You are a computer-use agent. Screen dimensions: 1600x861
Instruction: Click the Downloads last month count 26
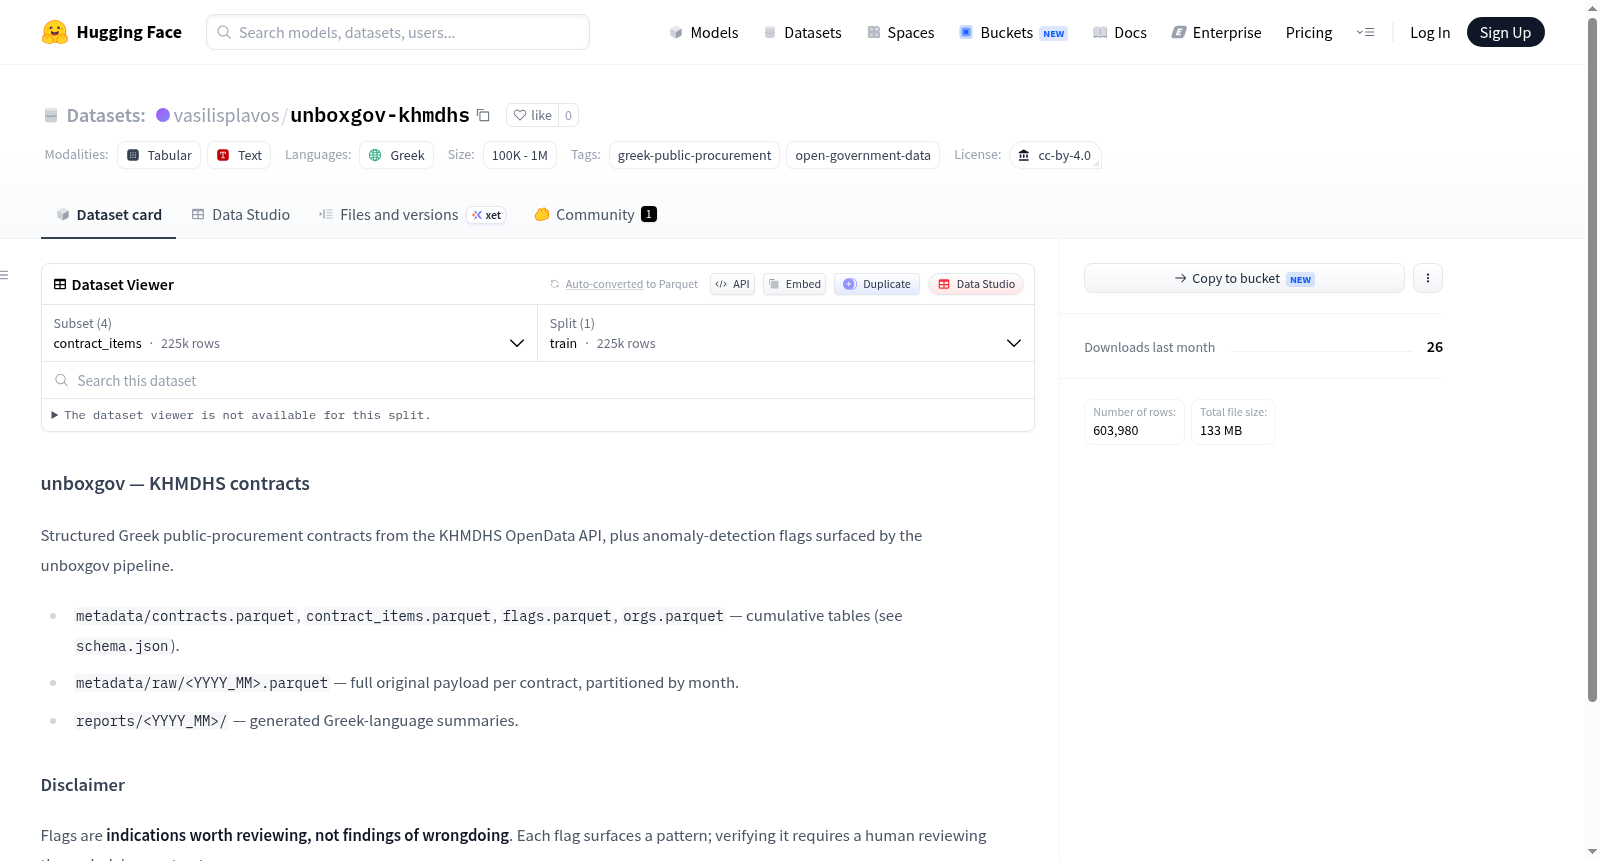pos(1435,347)
